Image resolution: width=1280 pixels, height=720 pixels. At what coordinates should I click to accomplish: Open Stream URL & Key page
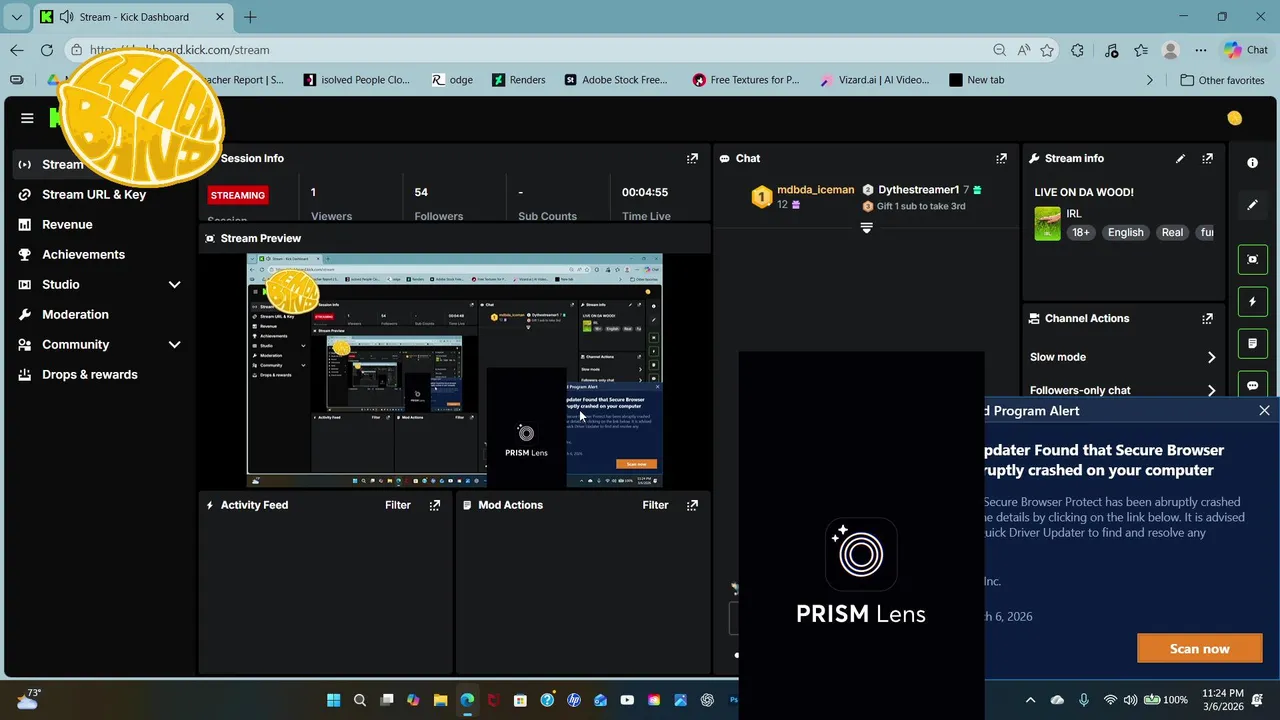click(94, 194)
